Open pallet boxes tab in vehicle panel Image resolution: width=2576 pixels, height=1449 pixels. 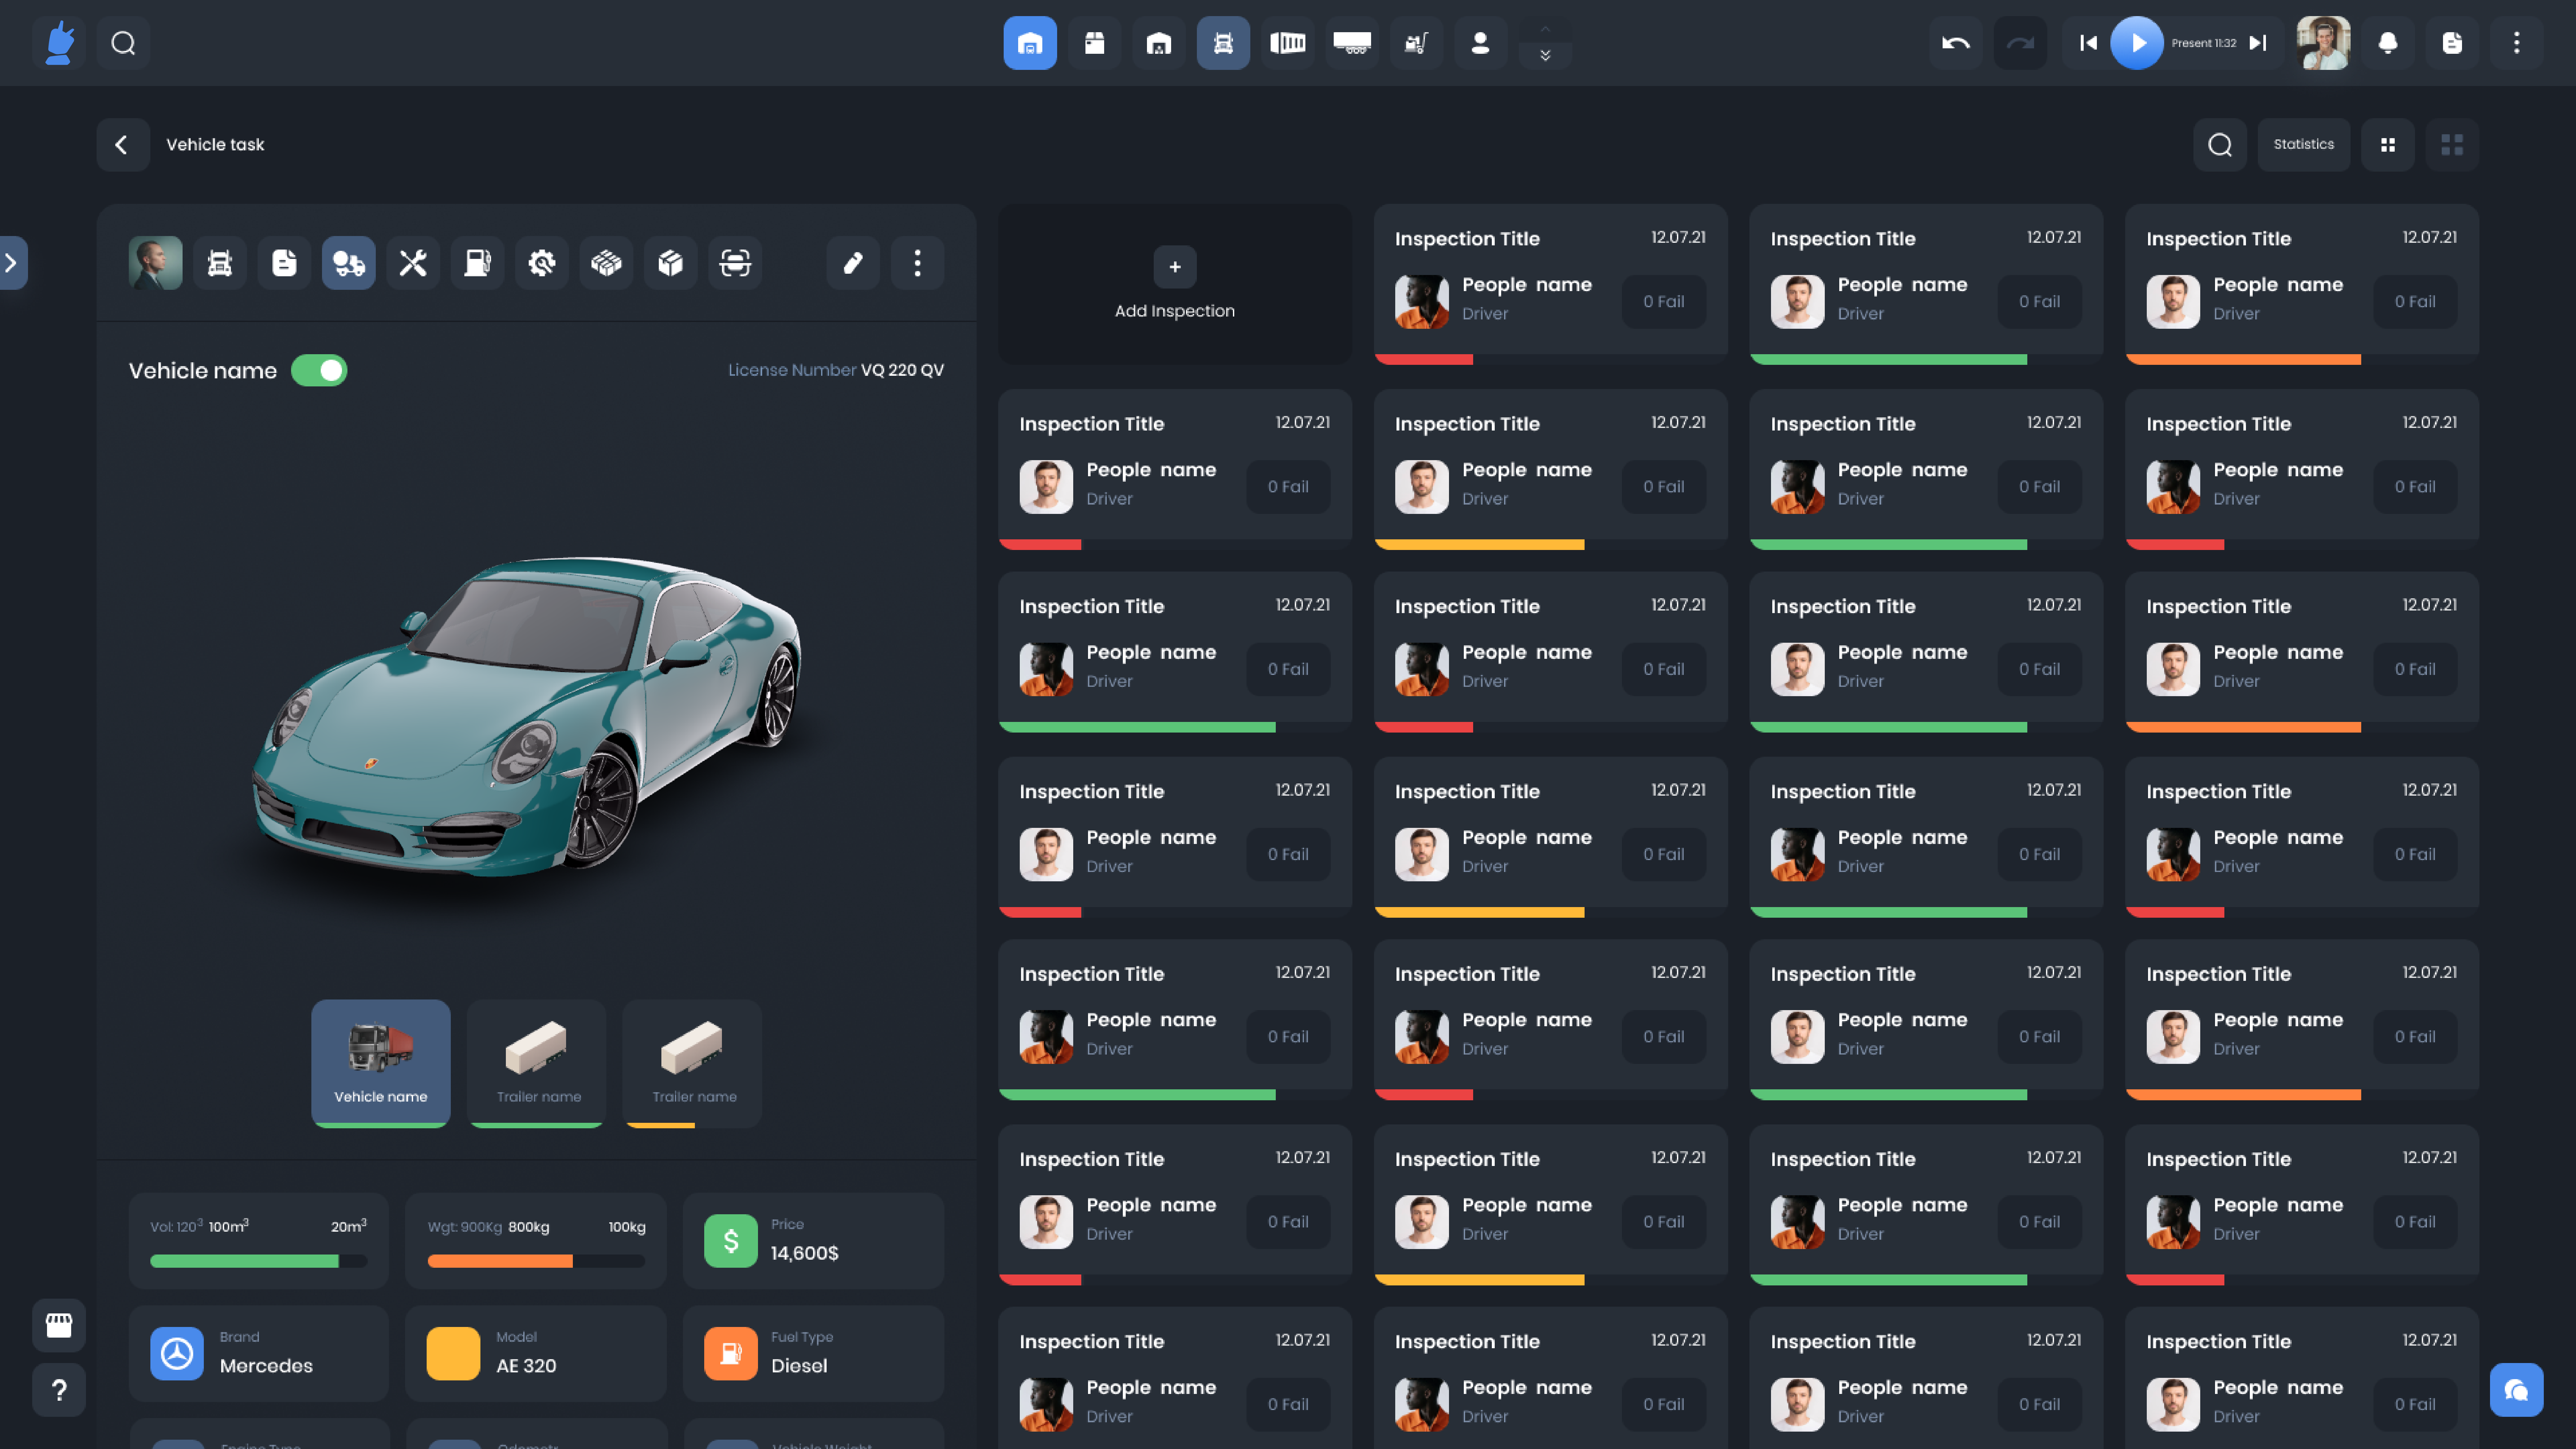point(606,263)
